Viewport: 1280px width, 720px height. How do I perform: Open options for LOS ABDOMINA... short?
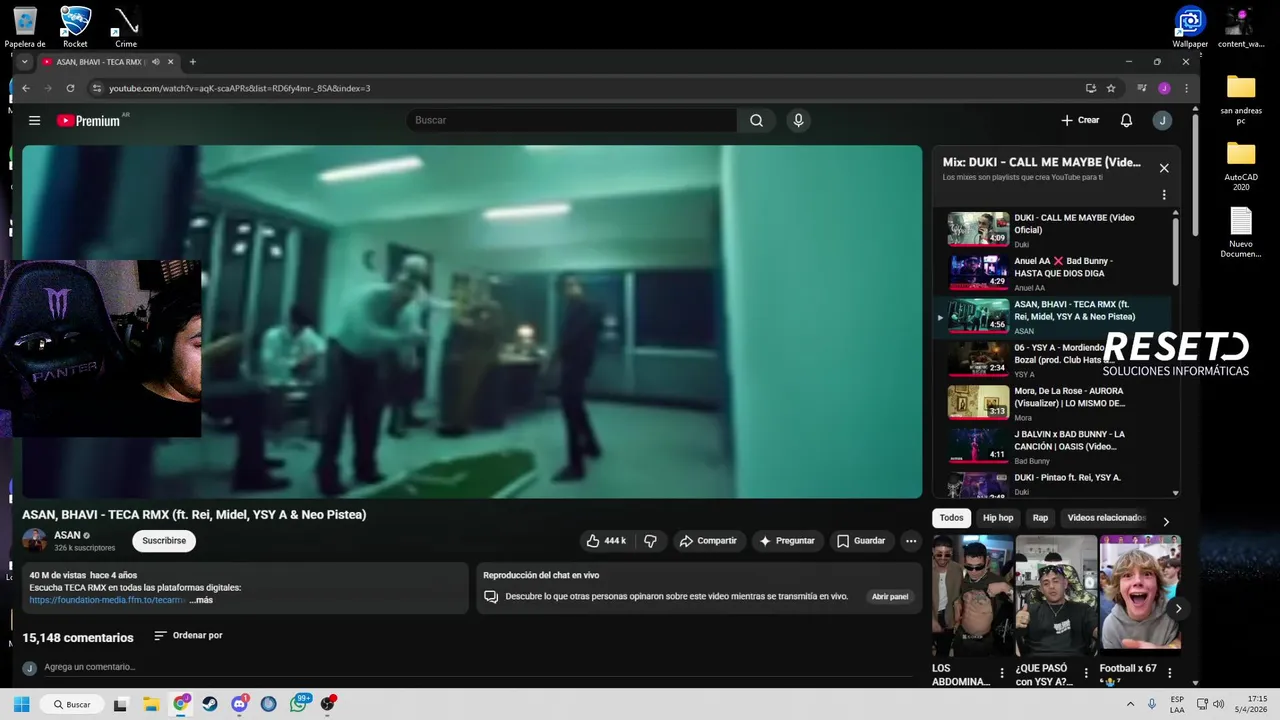(1002, 674)
